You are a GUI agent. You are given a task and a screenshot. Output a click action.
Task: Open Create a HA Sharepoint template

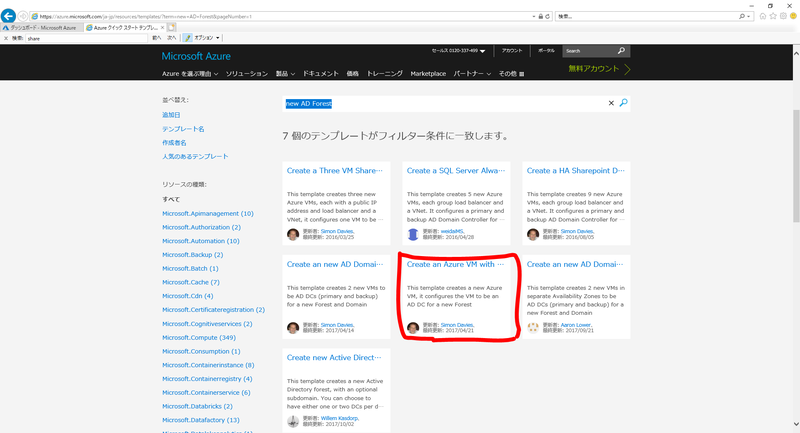click(576, 171)
